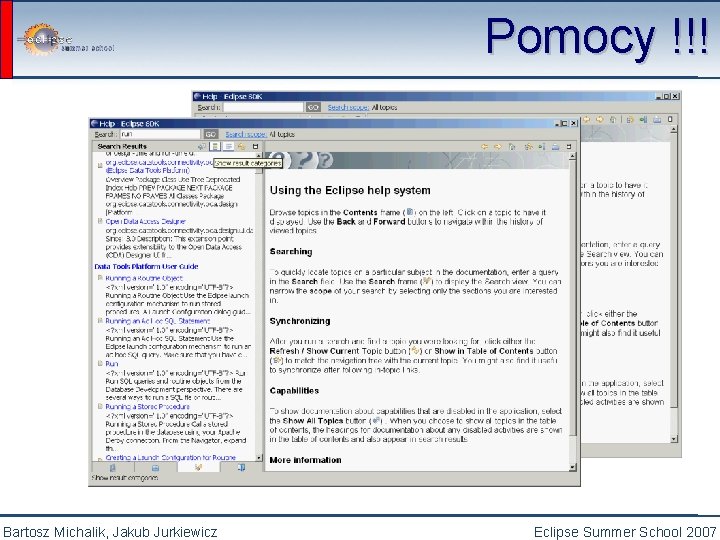Click the yellow icon in Search Results toolbar
Image resolution: width=720 pixels, height=540 pixels.
(x=242, y=146)
